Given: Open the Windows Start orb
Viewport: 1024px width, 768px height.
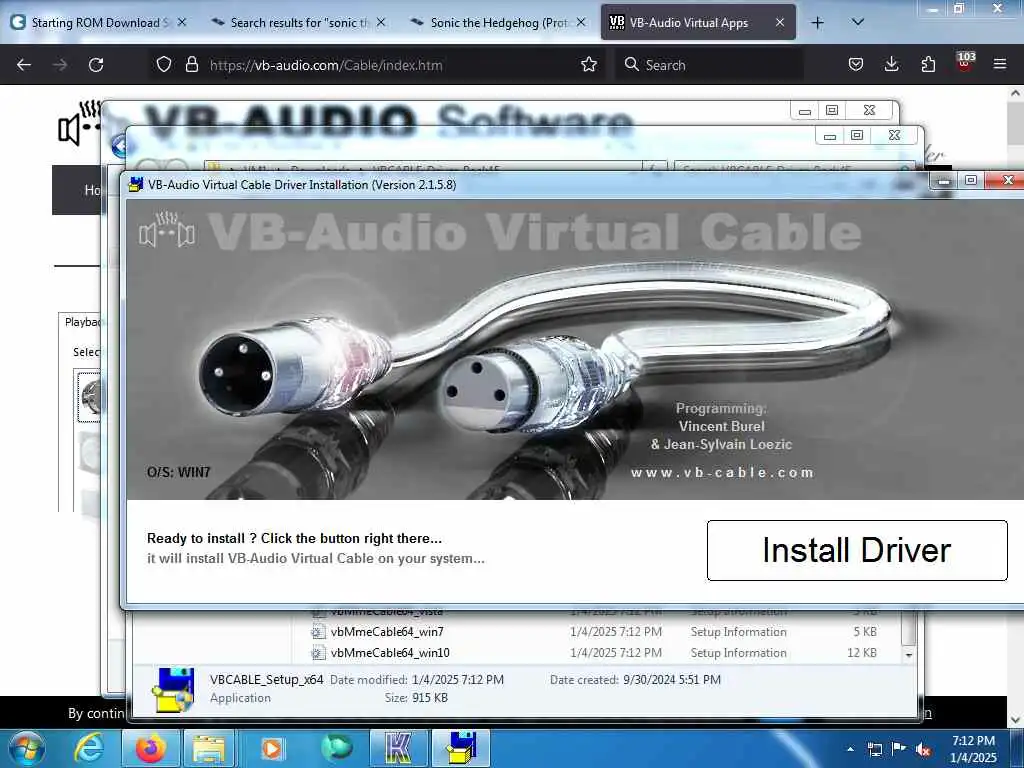Looking at the screenshot, I should [26, 748].
